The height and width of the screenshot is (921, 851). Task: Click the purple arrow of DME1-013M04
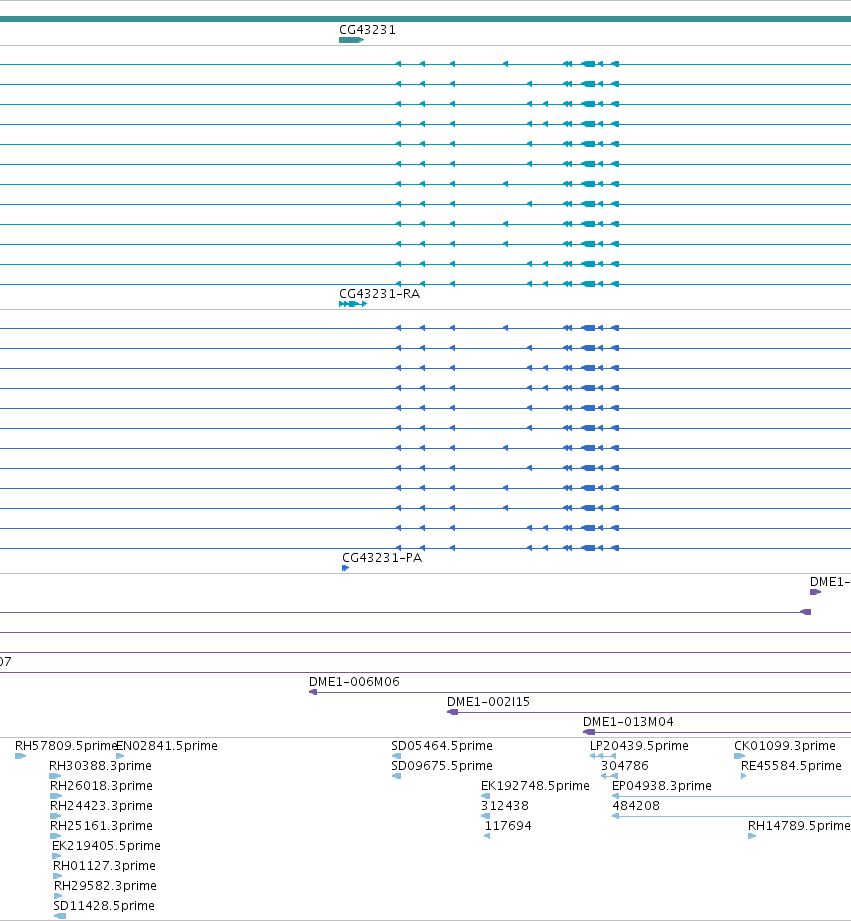588,732
